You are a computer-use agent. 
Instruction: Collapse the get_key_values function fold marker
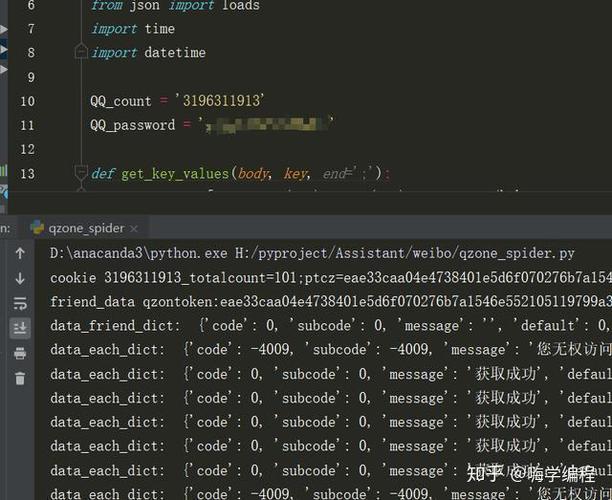click(81, 172)
